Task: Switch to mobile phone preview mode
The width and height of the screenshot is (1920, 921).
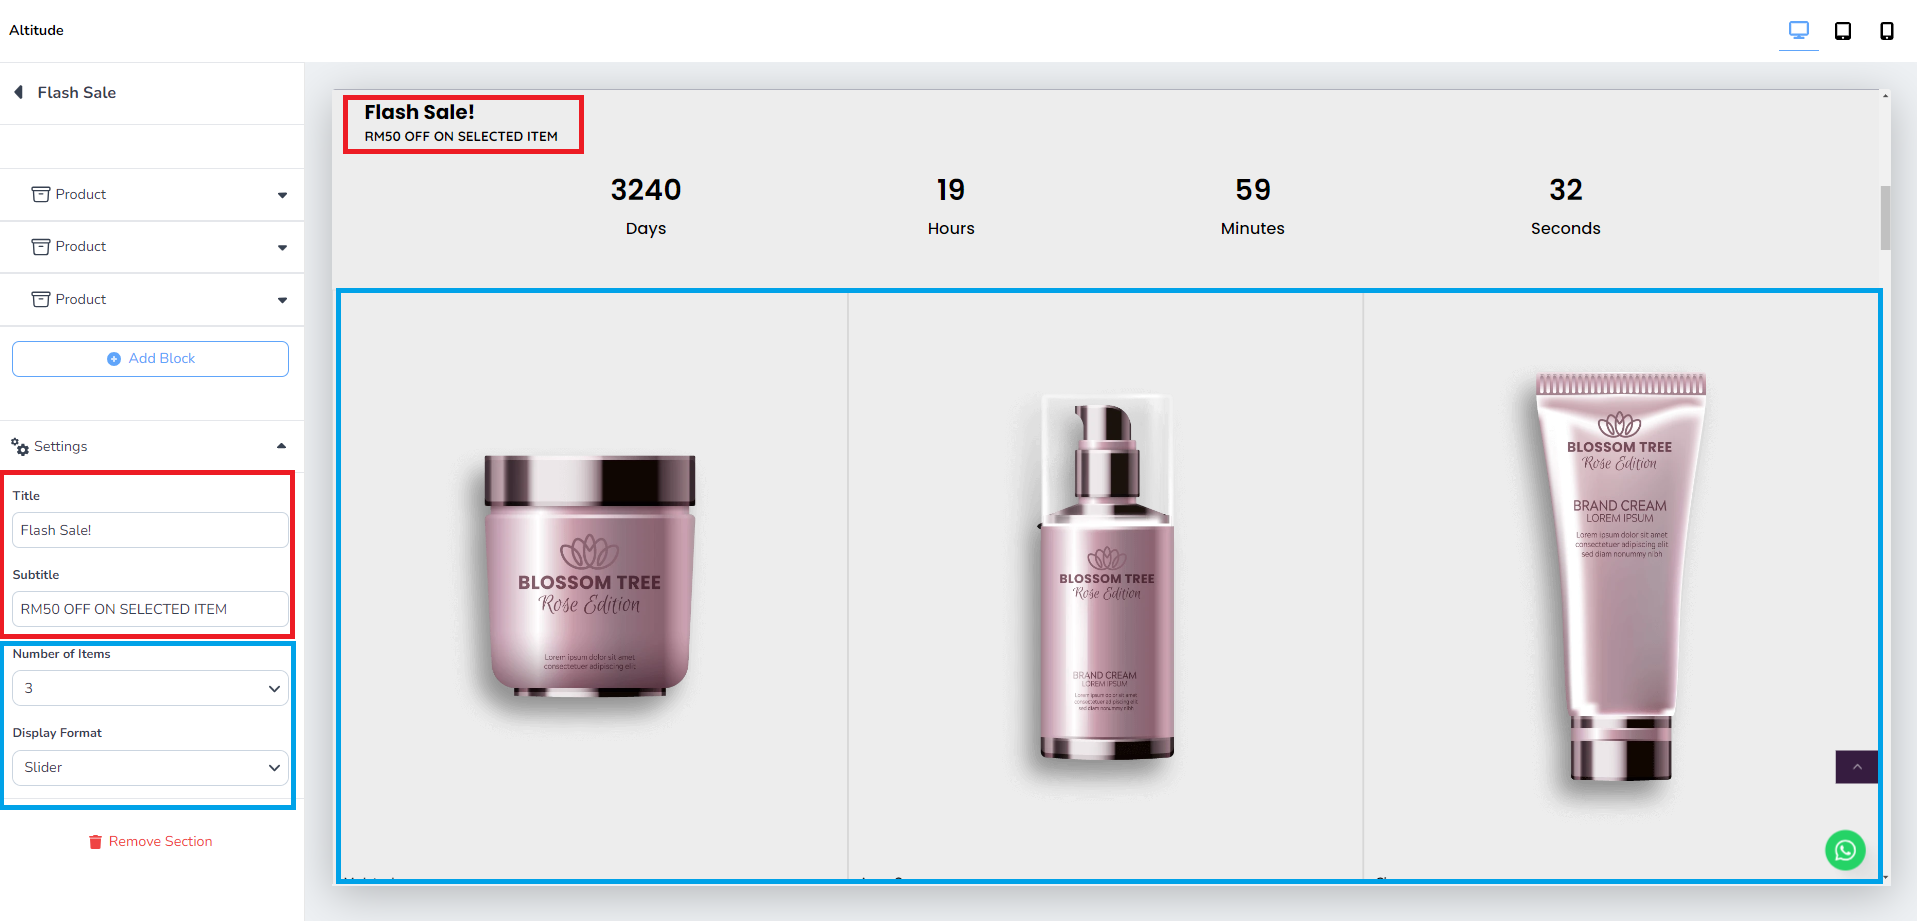Action: pyautogui.click(x=1886, y=31)
